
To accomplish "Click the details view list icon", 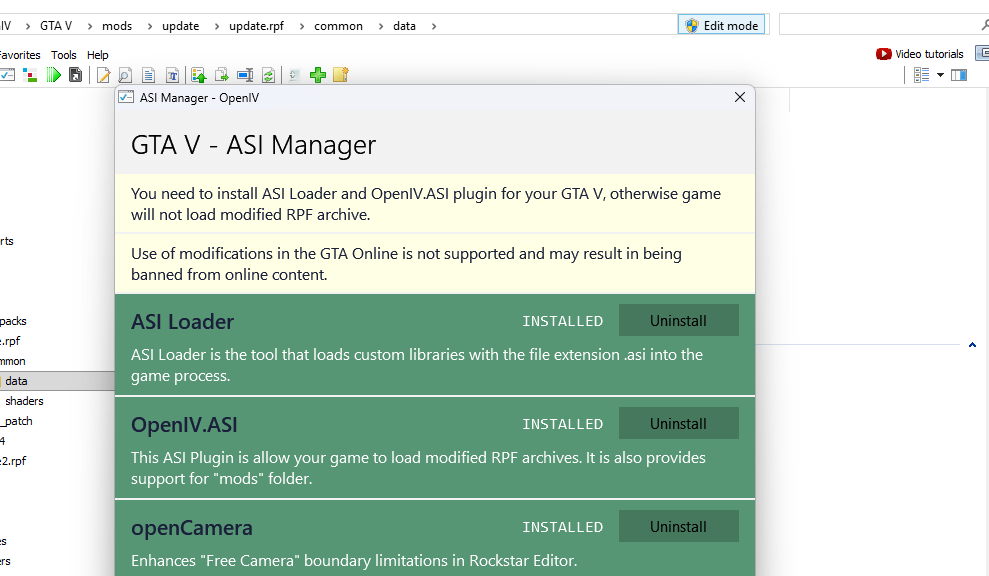I will point(922,75).
